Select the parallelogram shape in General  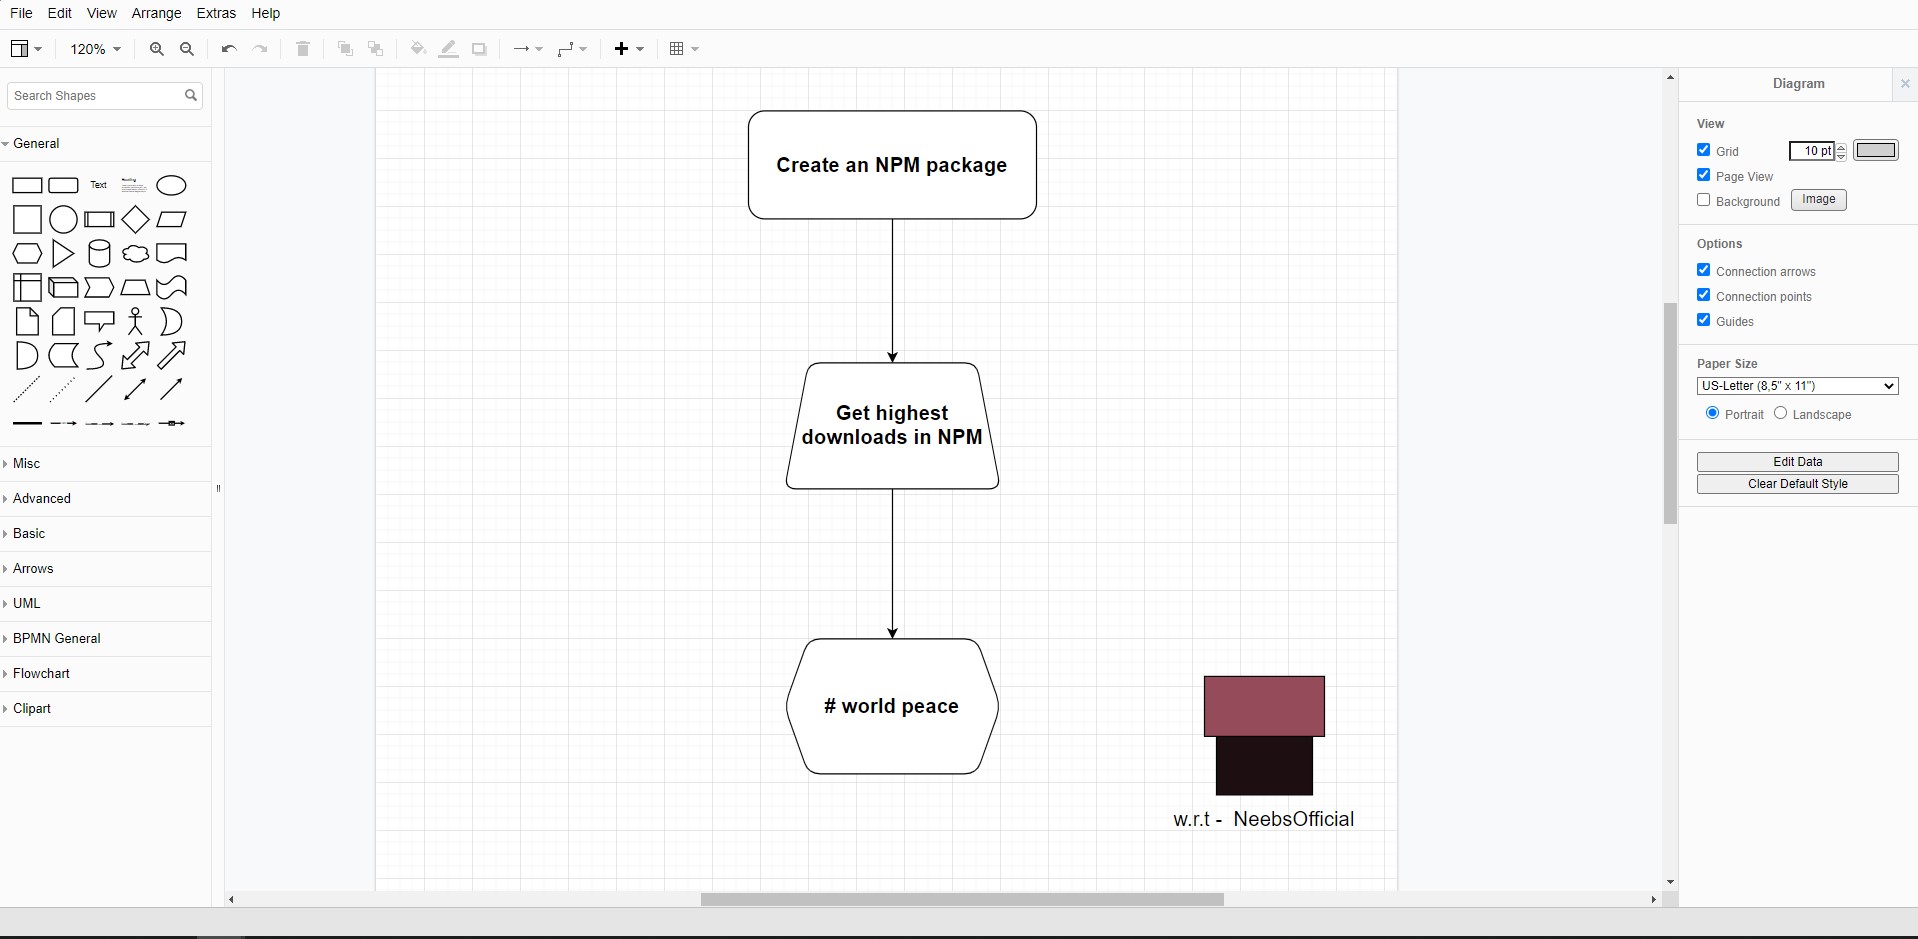click(x=172, y=220)
